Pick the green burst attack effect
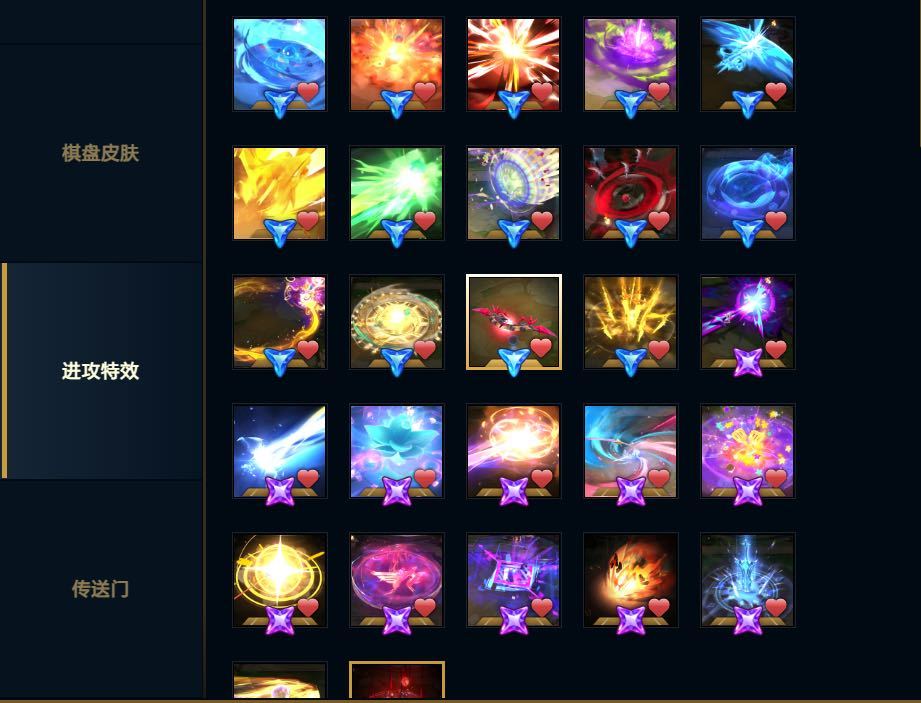Image resolution: width=921 pixels, height=703 pixels. tap(396, 193)
